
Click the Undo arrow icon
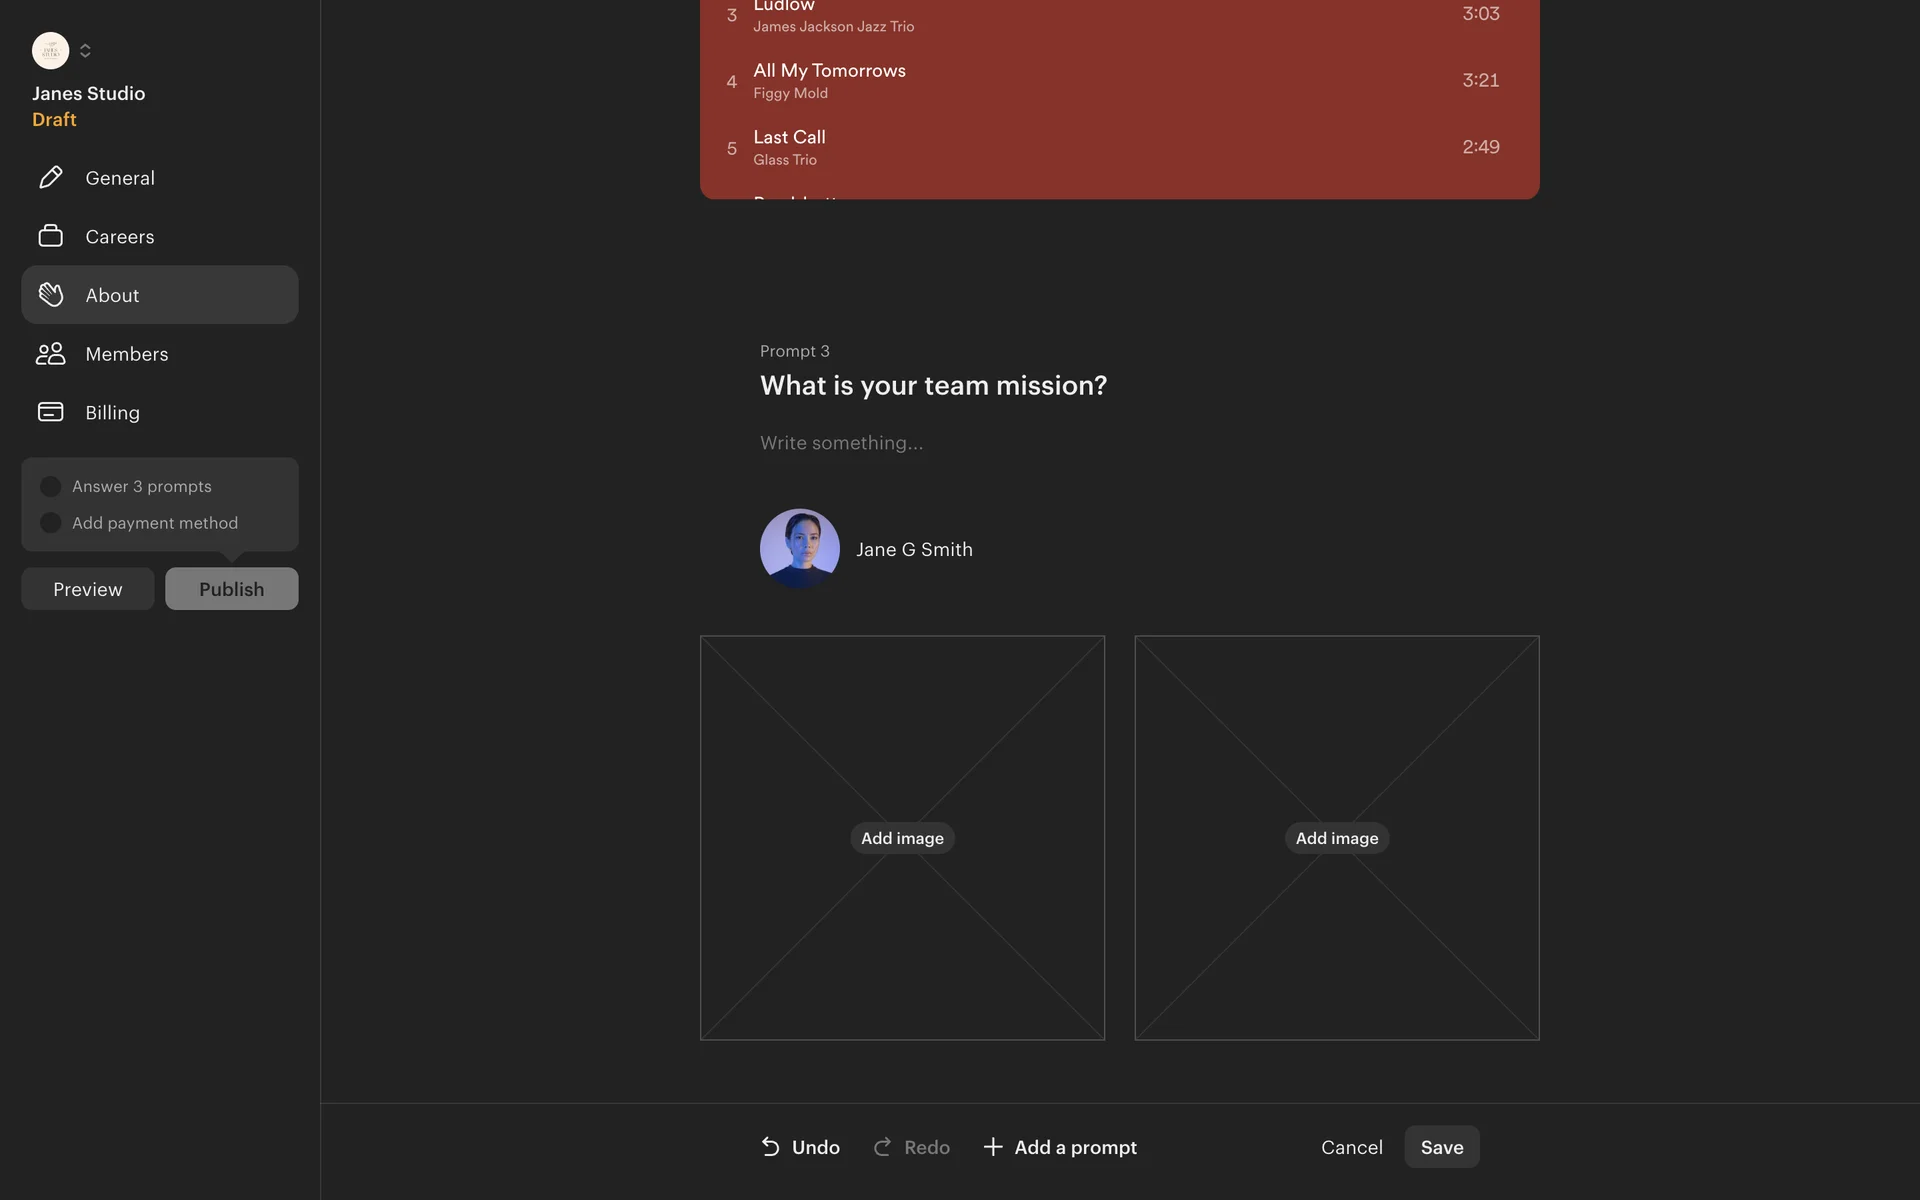pyautogui.click(x=771, y=1147)
